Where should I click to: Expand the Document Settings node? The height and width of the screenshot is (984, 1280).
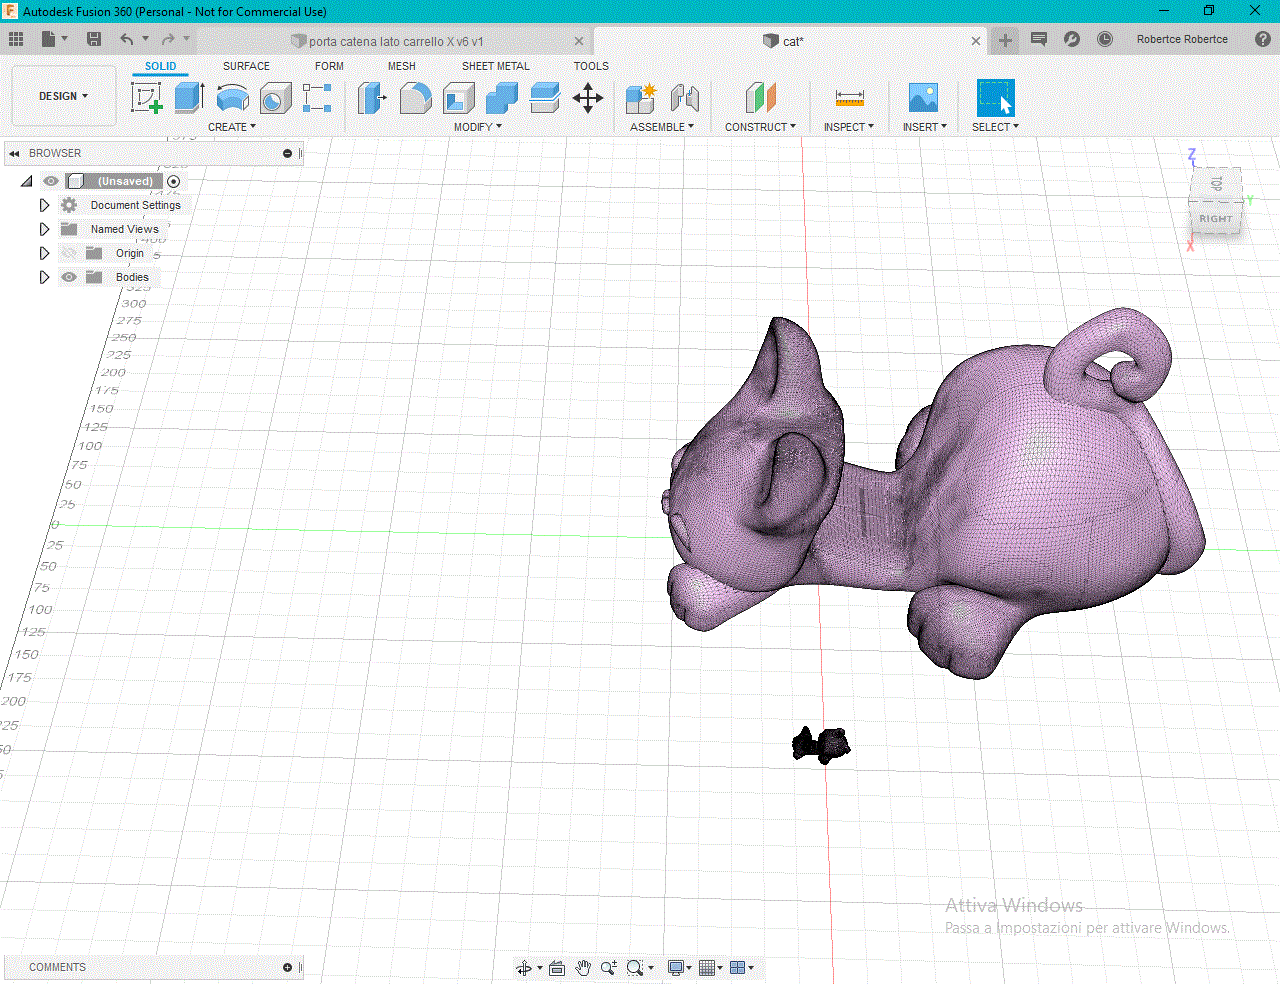point(44,205)
